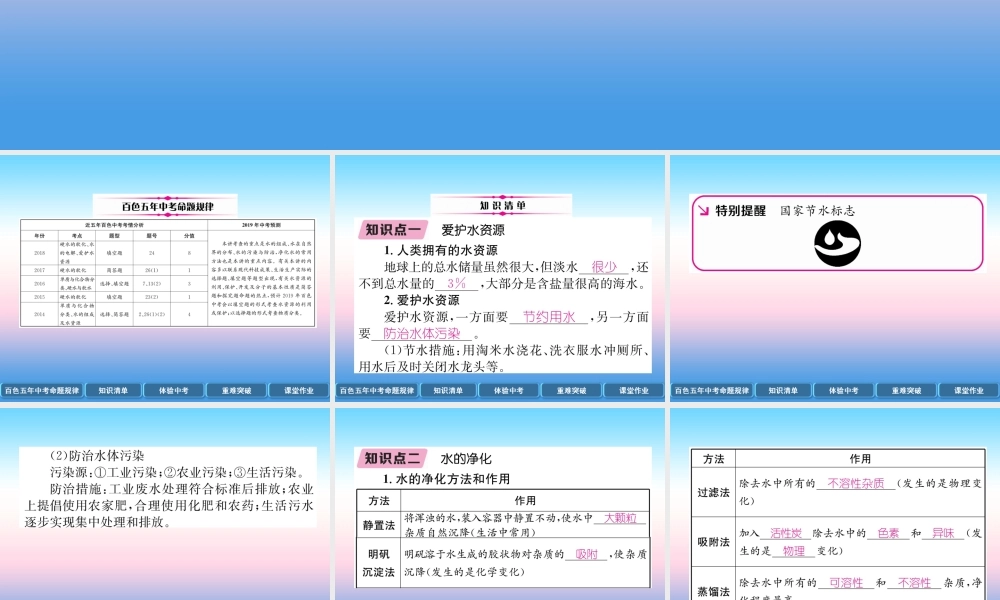Click the pink answer 活性炭
The image size is (1000, 600).
[785, 533]
